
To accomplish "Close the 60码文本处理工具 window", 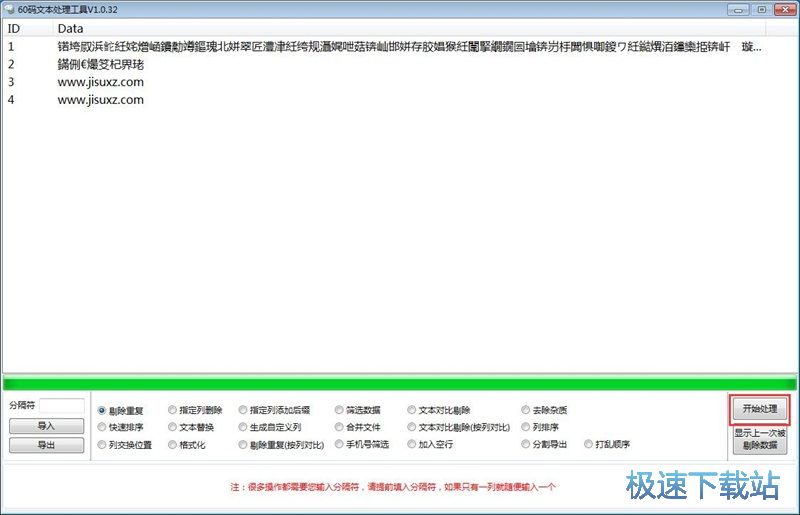I will pos(785,9).
